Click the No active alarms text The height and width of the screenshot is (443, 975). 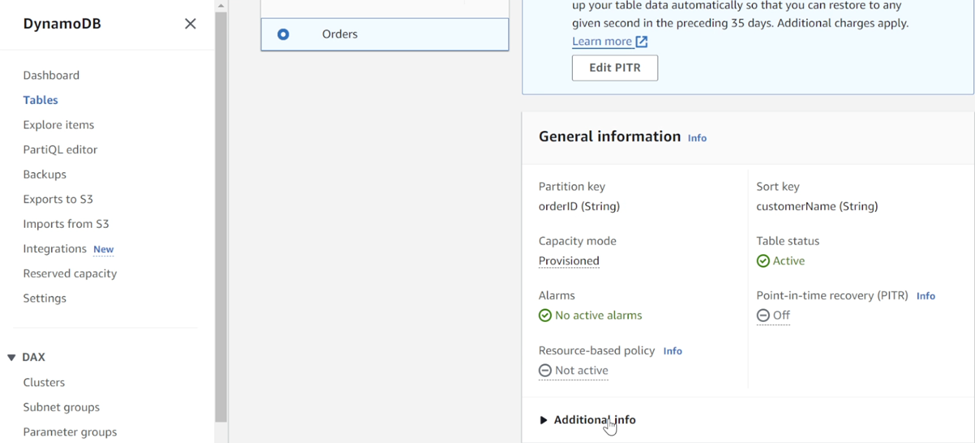coord(598,315)
